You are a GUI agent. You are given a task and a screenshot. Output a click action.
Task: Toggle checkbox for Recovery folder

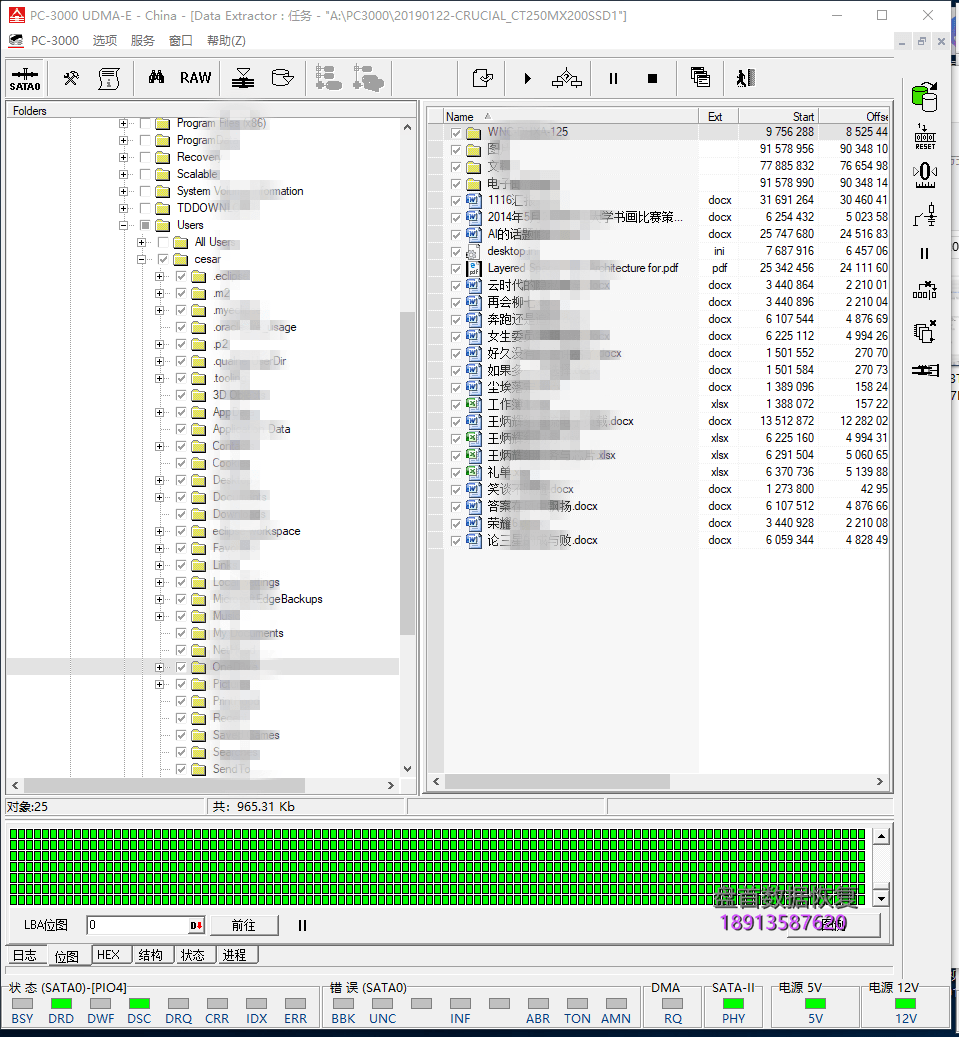(x=146, y=157)
